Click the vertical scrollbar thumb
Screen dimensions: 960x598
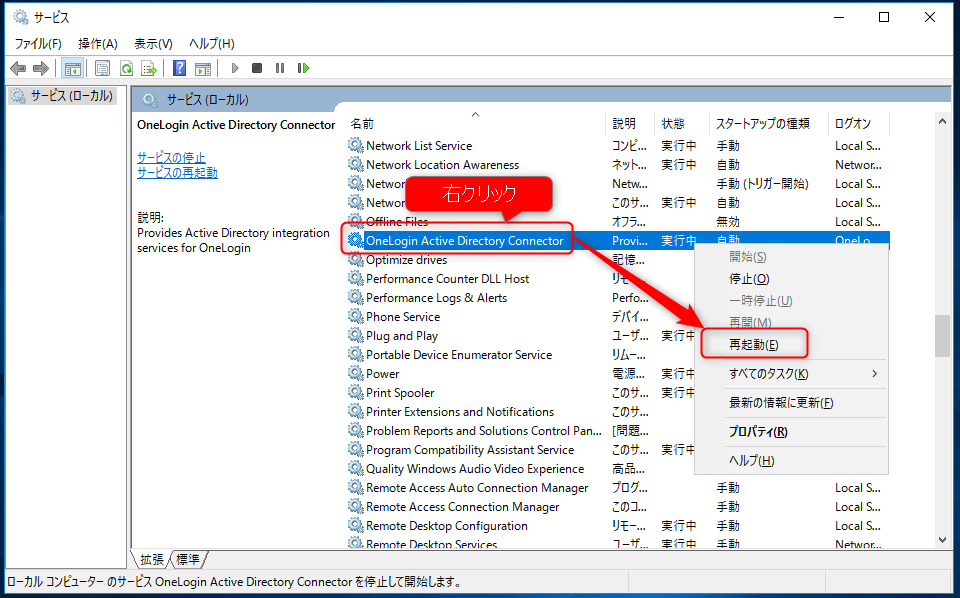pos(942,335)
